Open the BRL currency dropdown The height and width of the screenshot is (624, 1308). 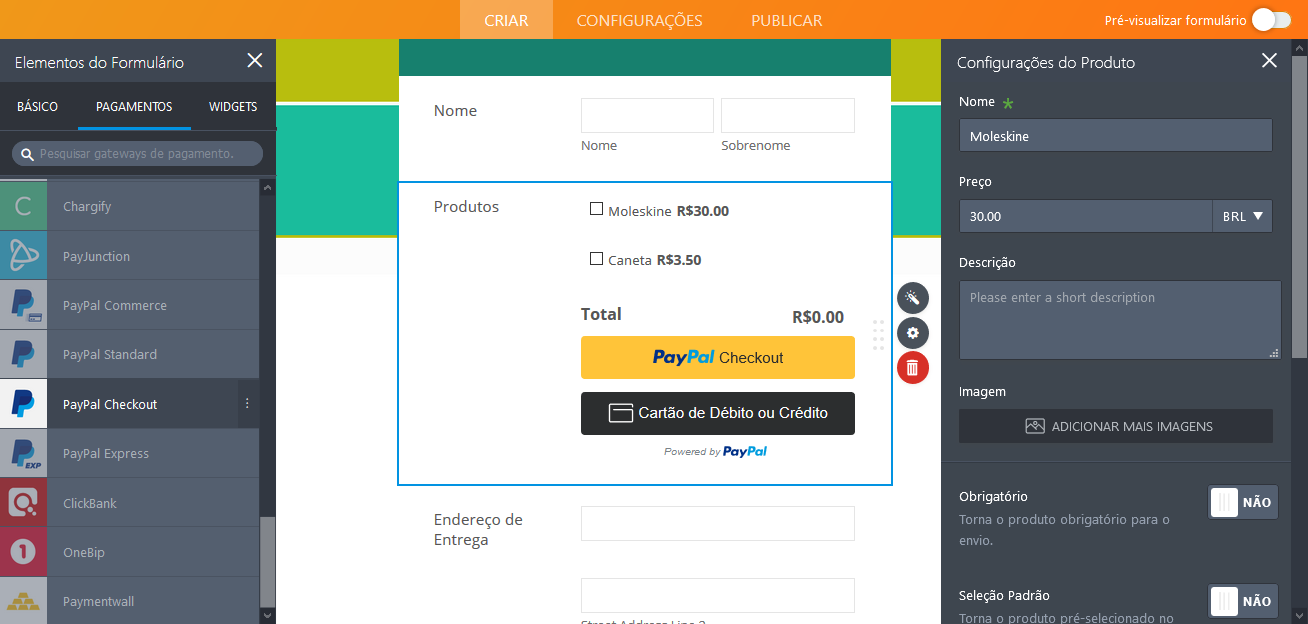pos(1242,216)
